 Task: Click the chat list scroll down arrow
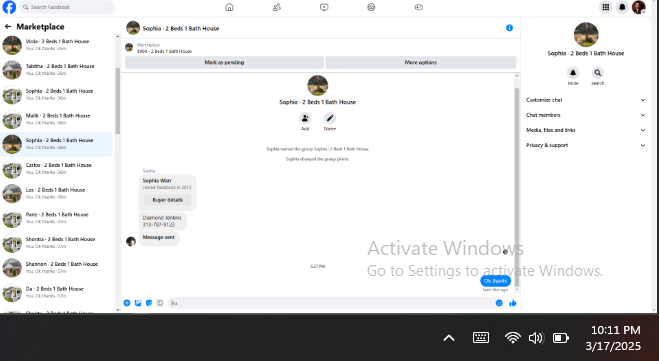click(118, 310)
